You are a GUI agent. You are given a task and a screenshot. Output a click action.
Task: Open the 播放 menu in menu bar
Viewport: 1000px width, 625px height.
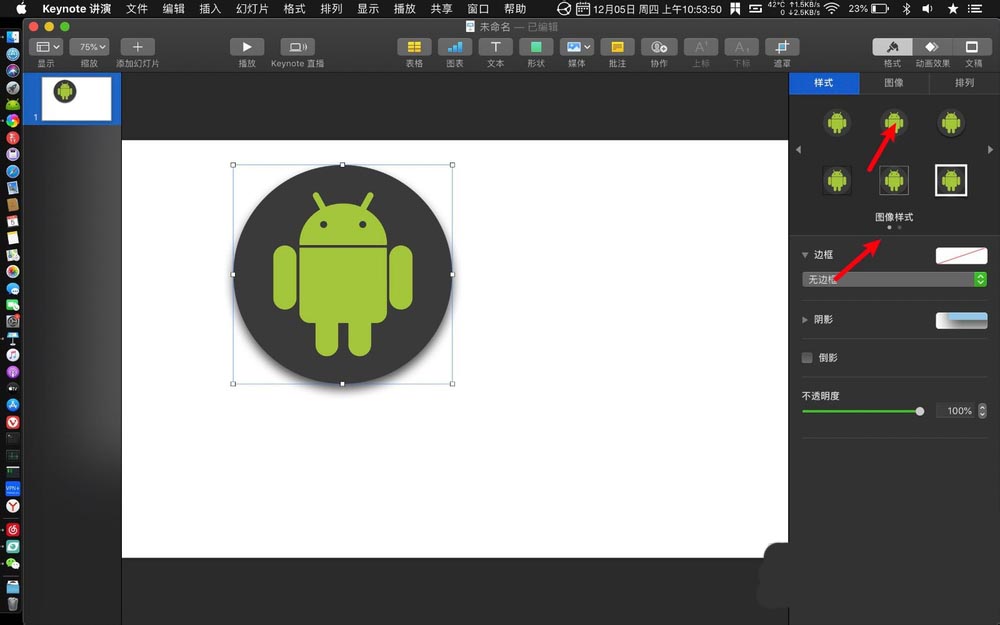pyautogui.click(x=404, y=9)
